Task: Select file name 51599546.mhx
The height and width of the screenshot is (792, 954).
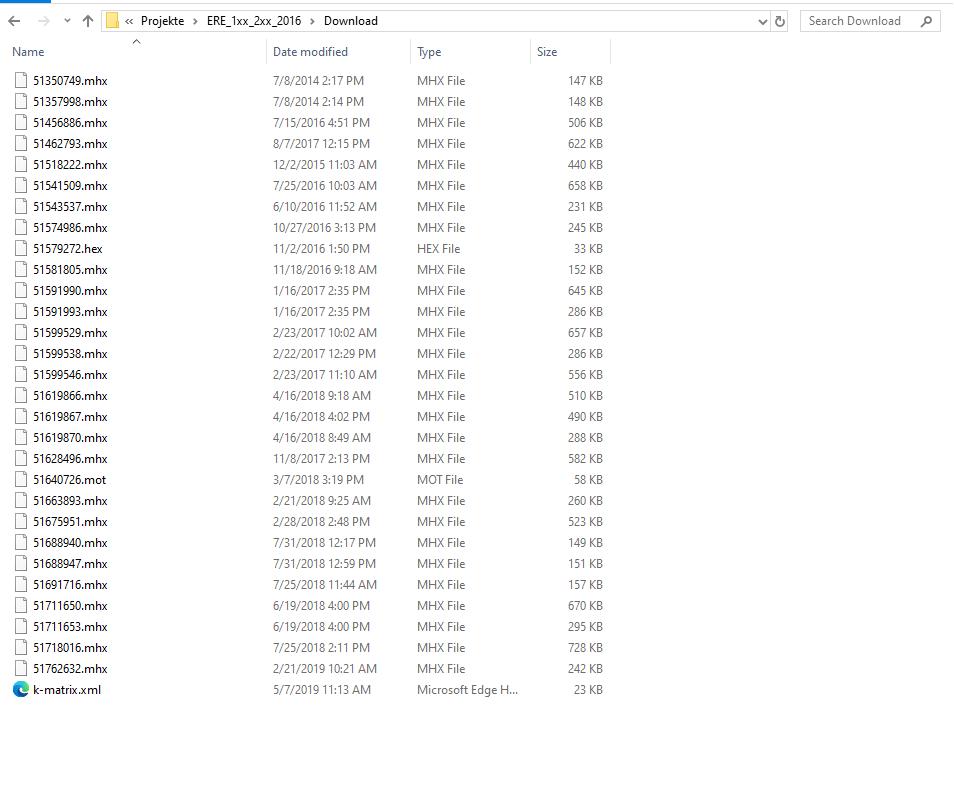Action: click(71, 375)
